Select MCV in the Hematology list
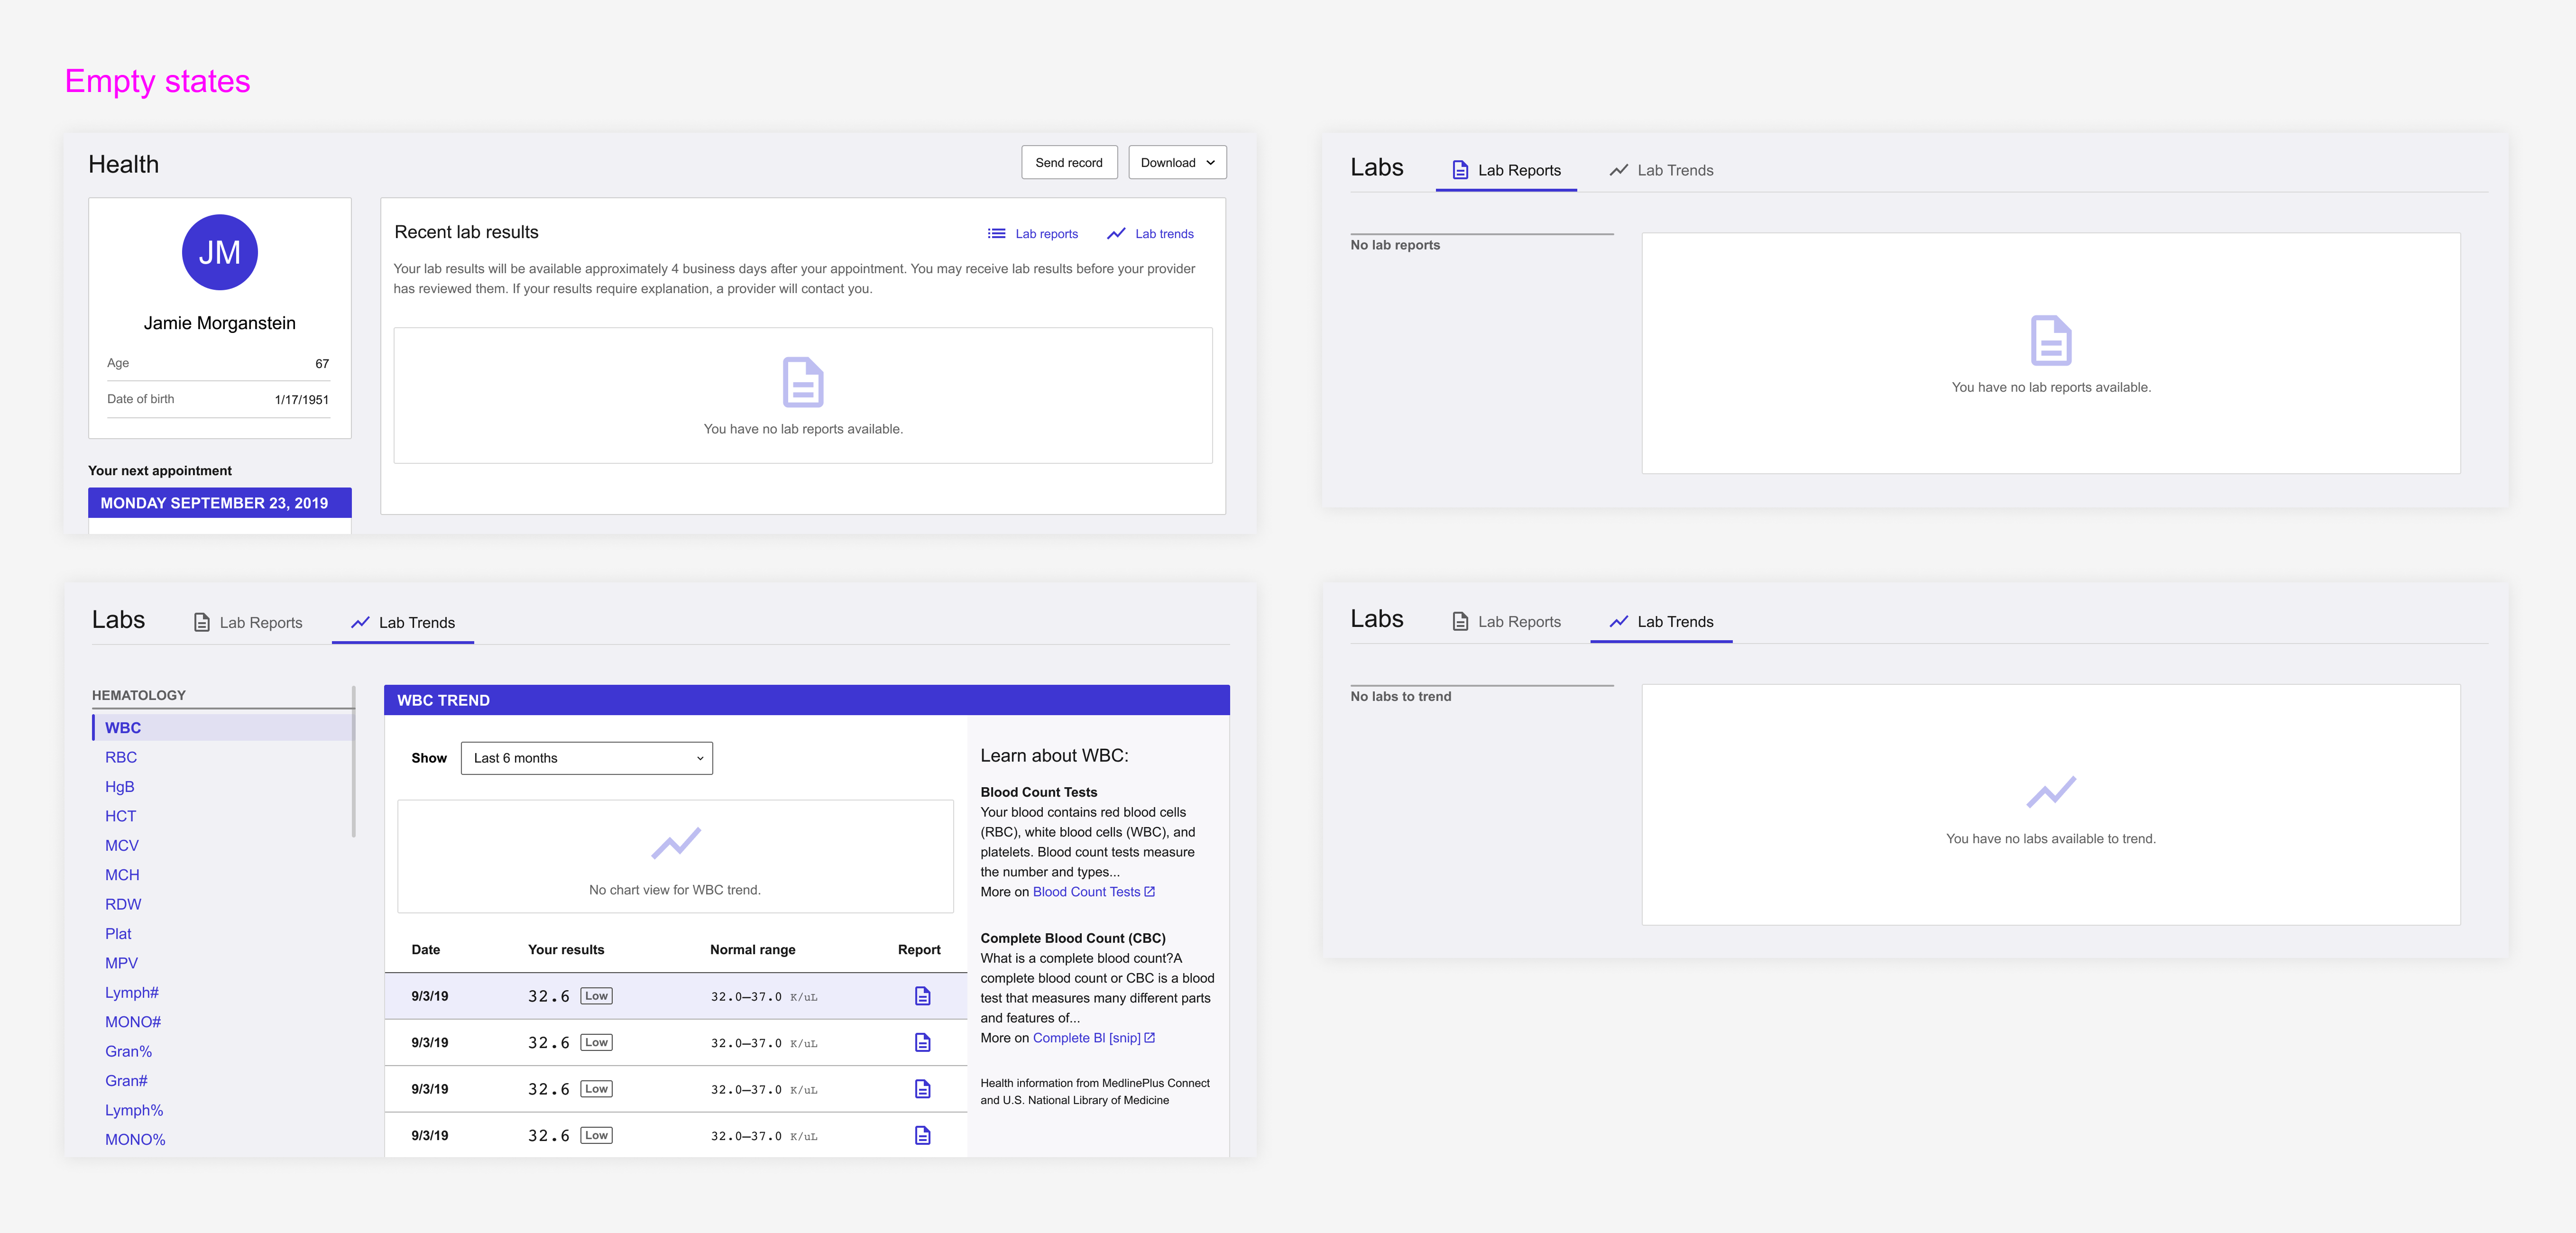 coord(122,845)
